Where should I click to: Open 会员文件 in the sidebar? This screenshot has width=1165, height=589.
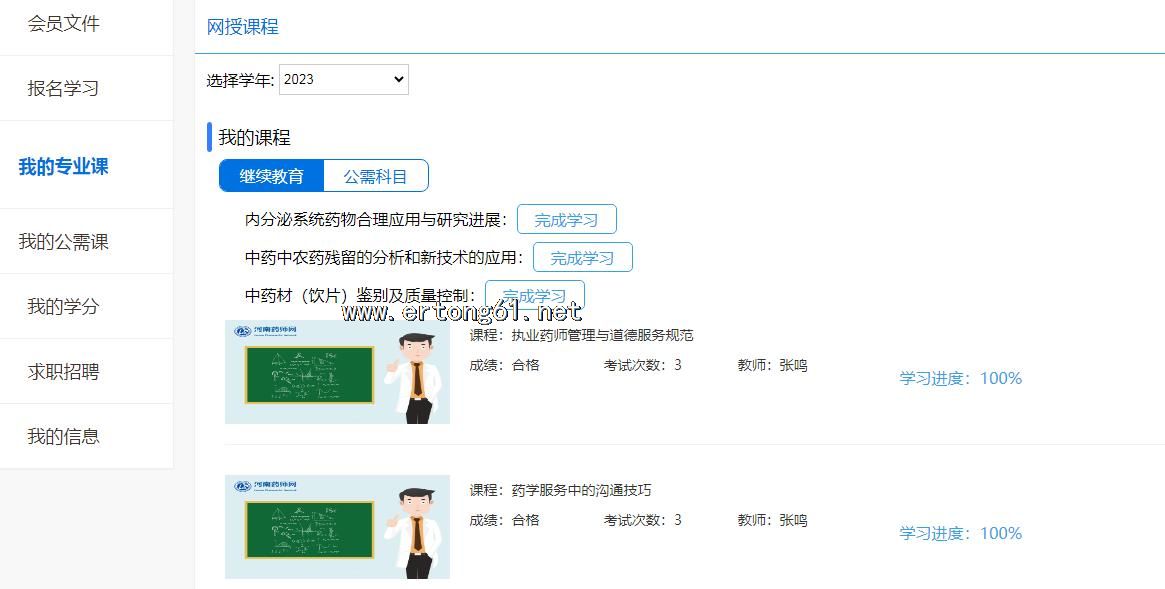(64, 23)
